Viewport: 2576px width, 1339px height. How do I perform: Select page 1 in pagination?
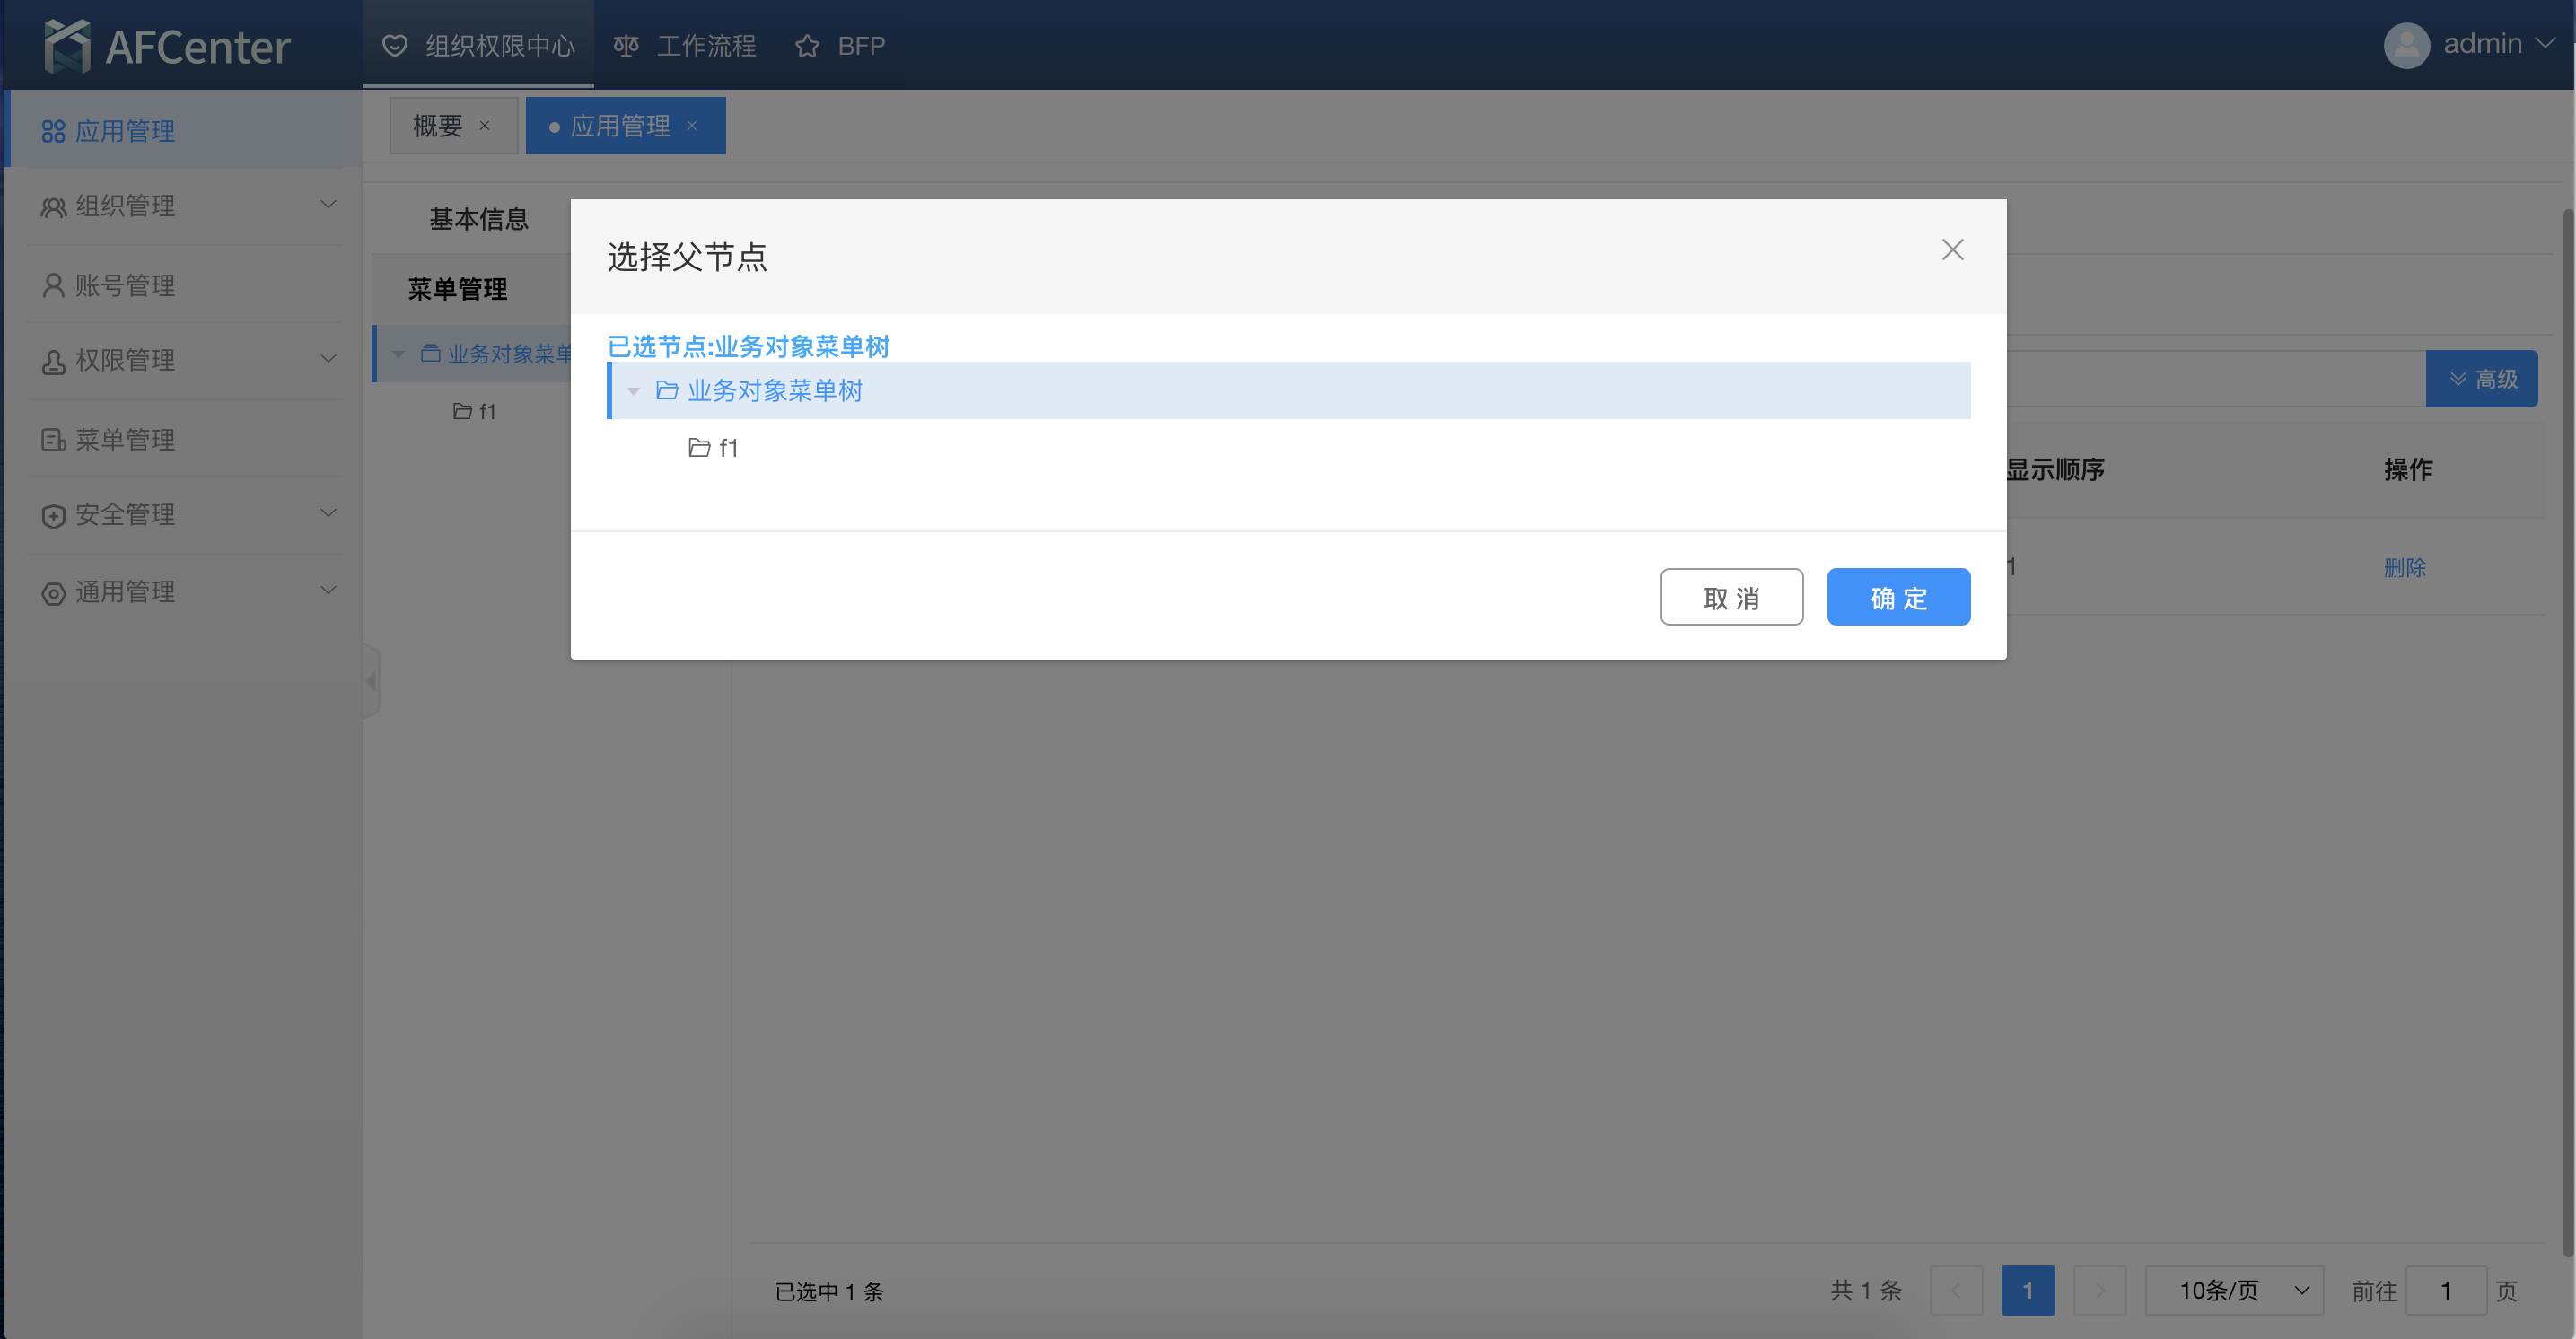(x=2027, y=1290)
